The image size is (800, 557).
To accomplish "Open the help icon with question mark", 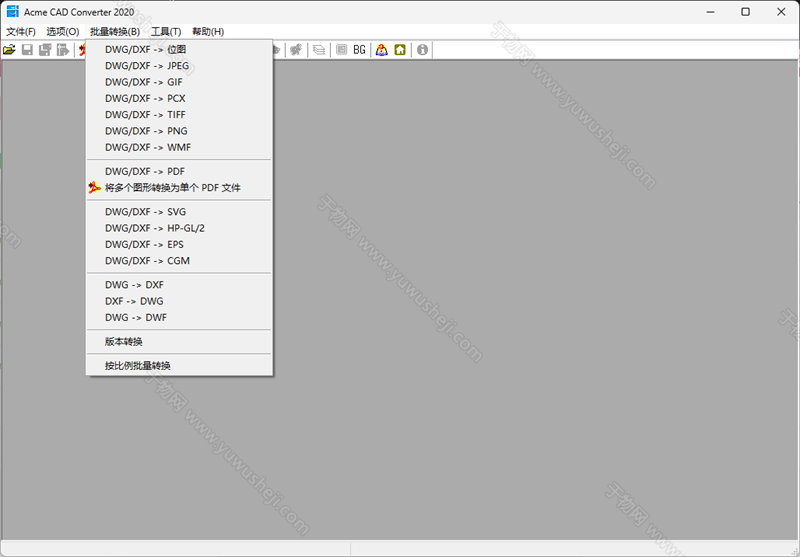I will [x=382, y=49].
